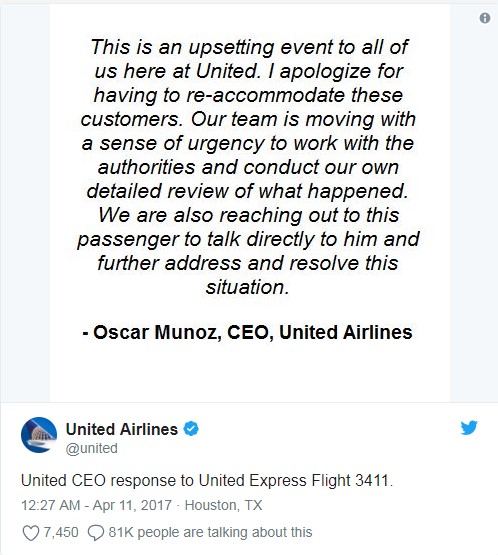Click the phrase "United Express Flight 3411"
Image resolution: width=498 pixels, height=555 pixels.
[x=294, y=481]
